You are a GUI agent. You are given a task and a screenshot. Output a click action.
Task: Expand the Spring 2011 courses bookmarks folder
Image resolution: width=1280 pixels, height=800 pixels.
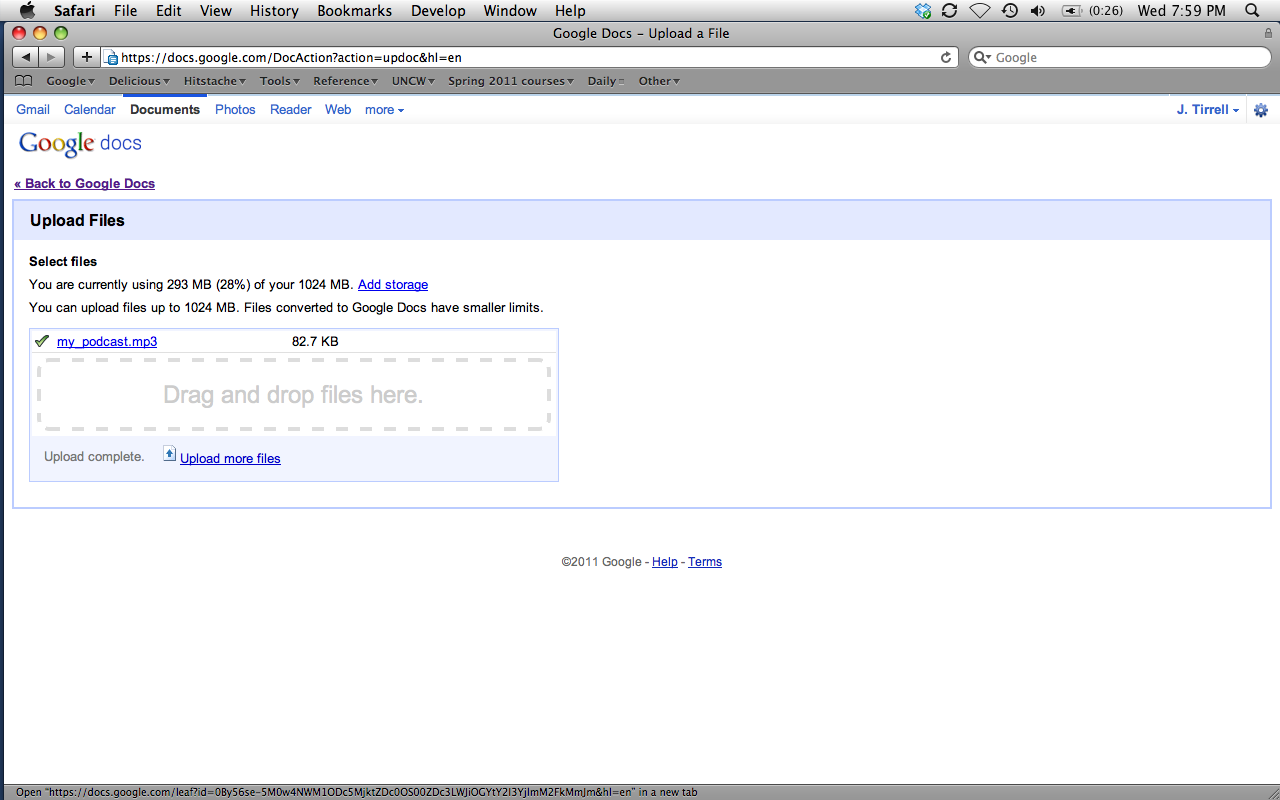pos(511,81)
